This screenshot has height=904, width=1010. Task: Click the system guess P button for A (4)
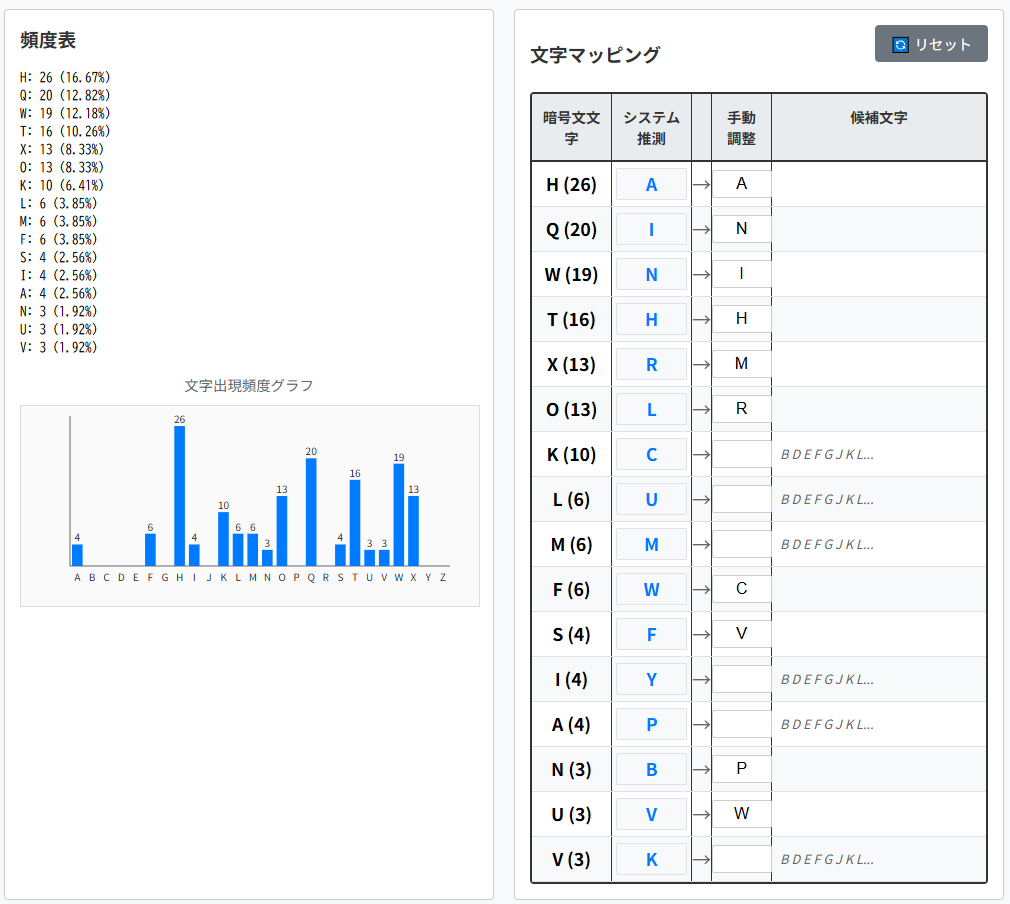[x=651, y=724]
